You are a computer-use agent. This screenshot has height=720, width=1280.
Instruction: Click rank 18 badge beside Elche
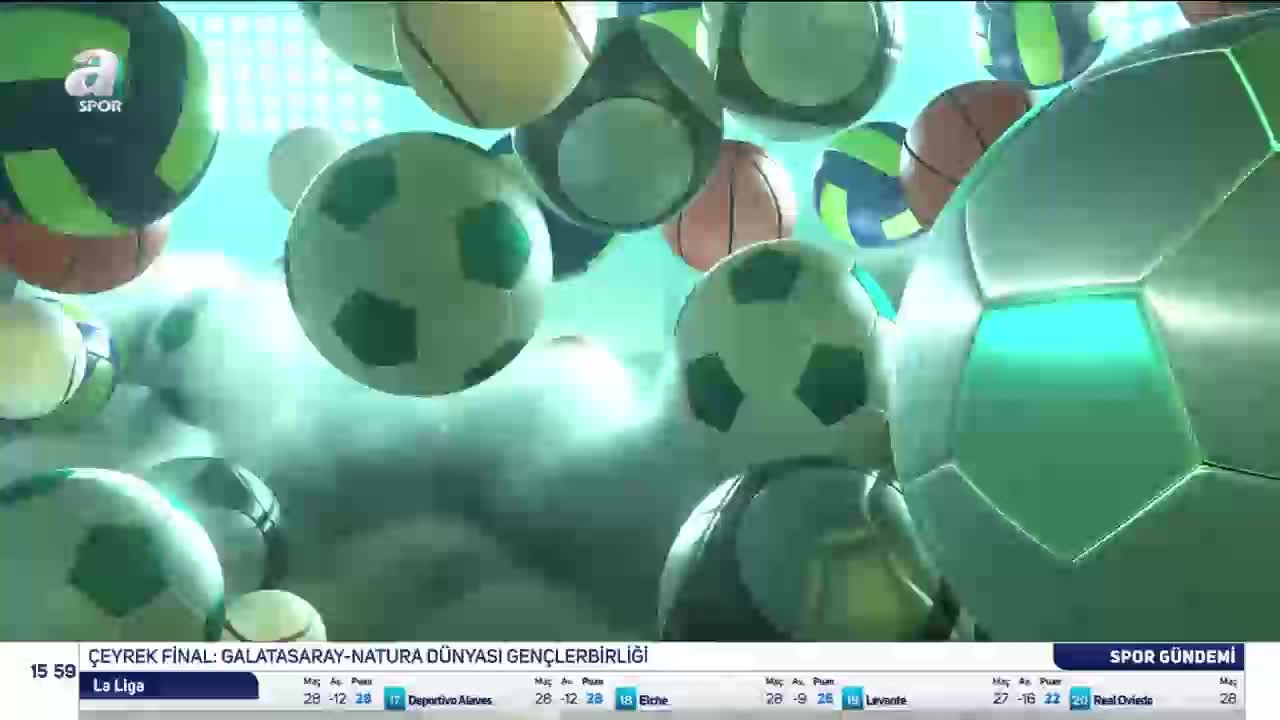(x=626, y=699)
